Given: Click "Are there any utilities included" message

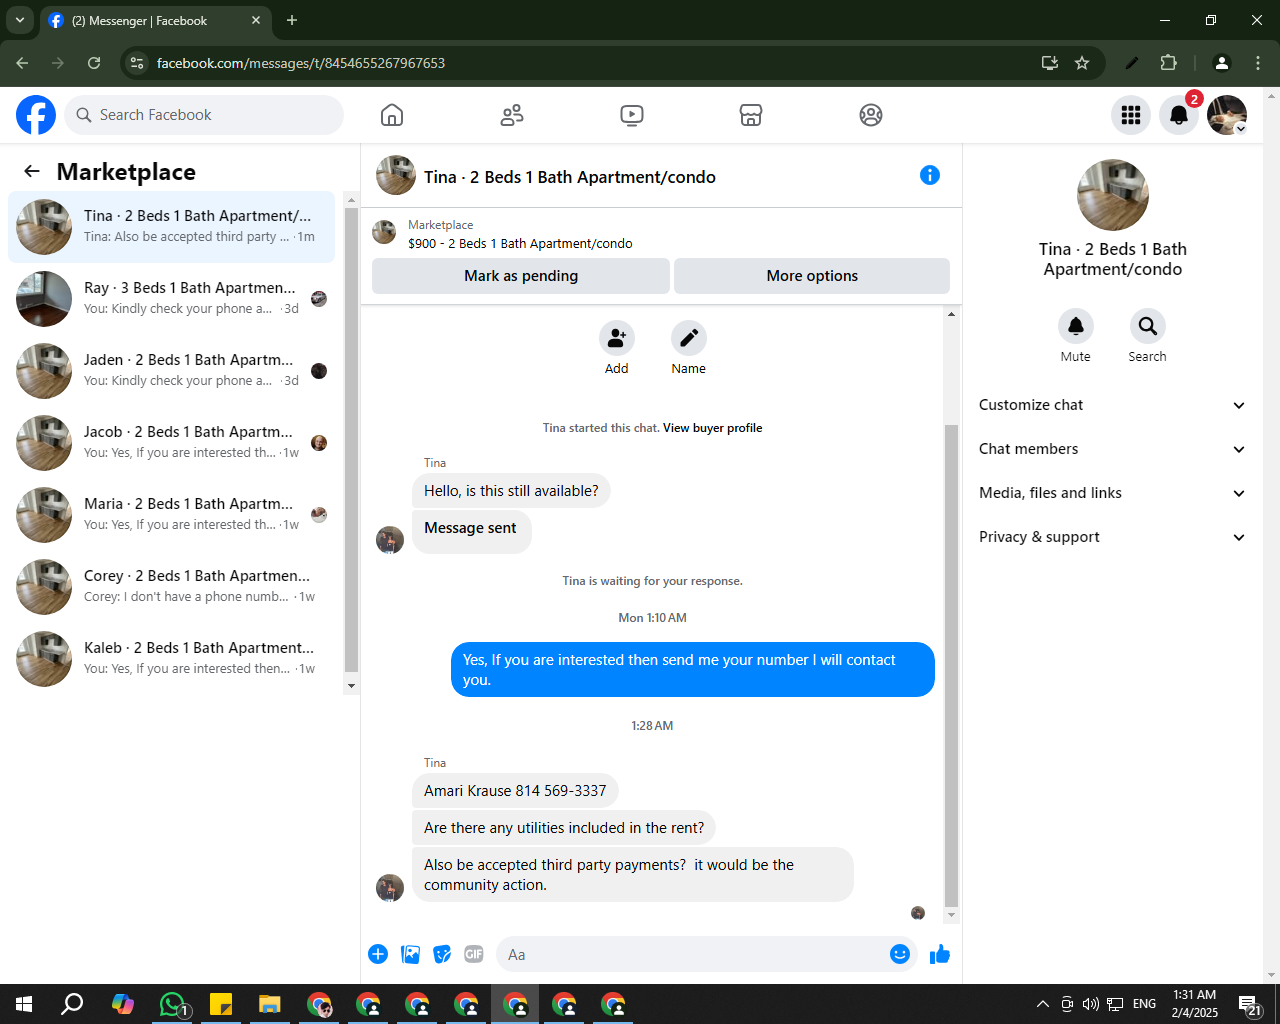Looking at the screenshot, I should pyautogui.click(x=564, y=828).
